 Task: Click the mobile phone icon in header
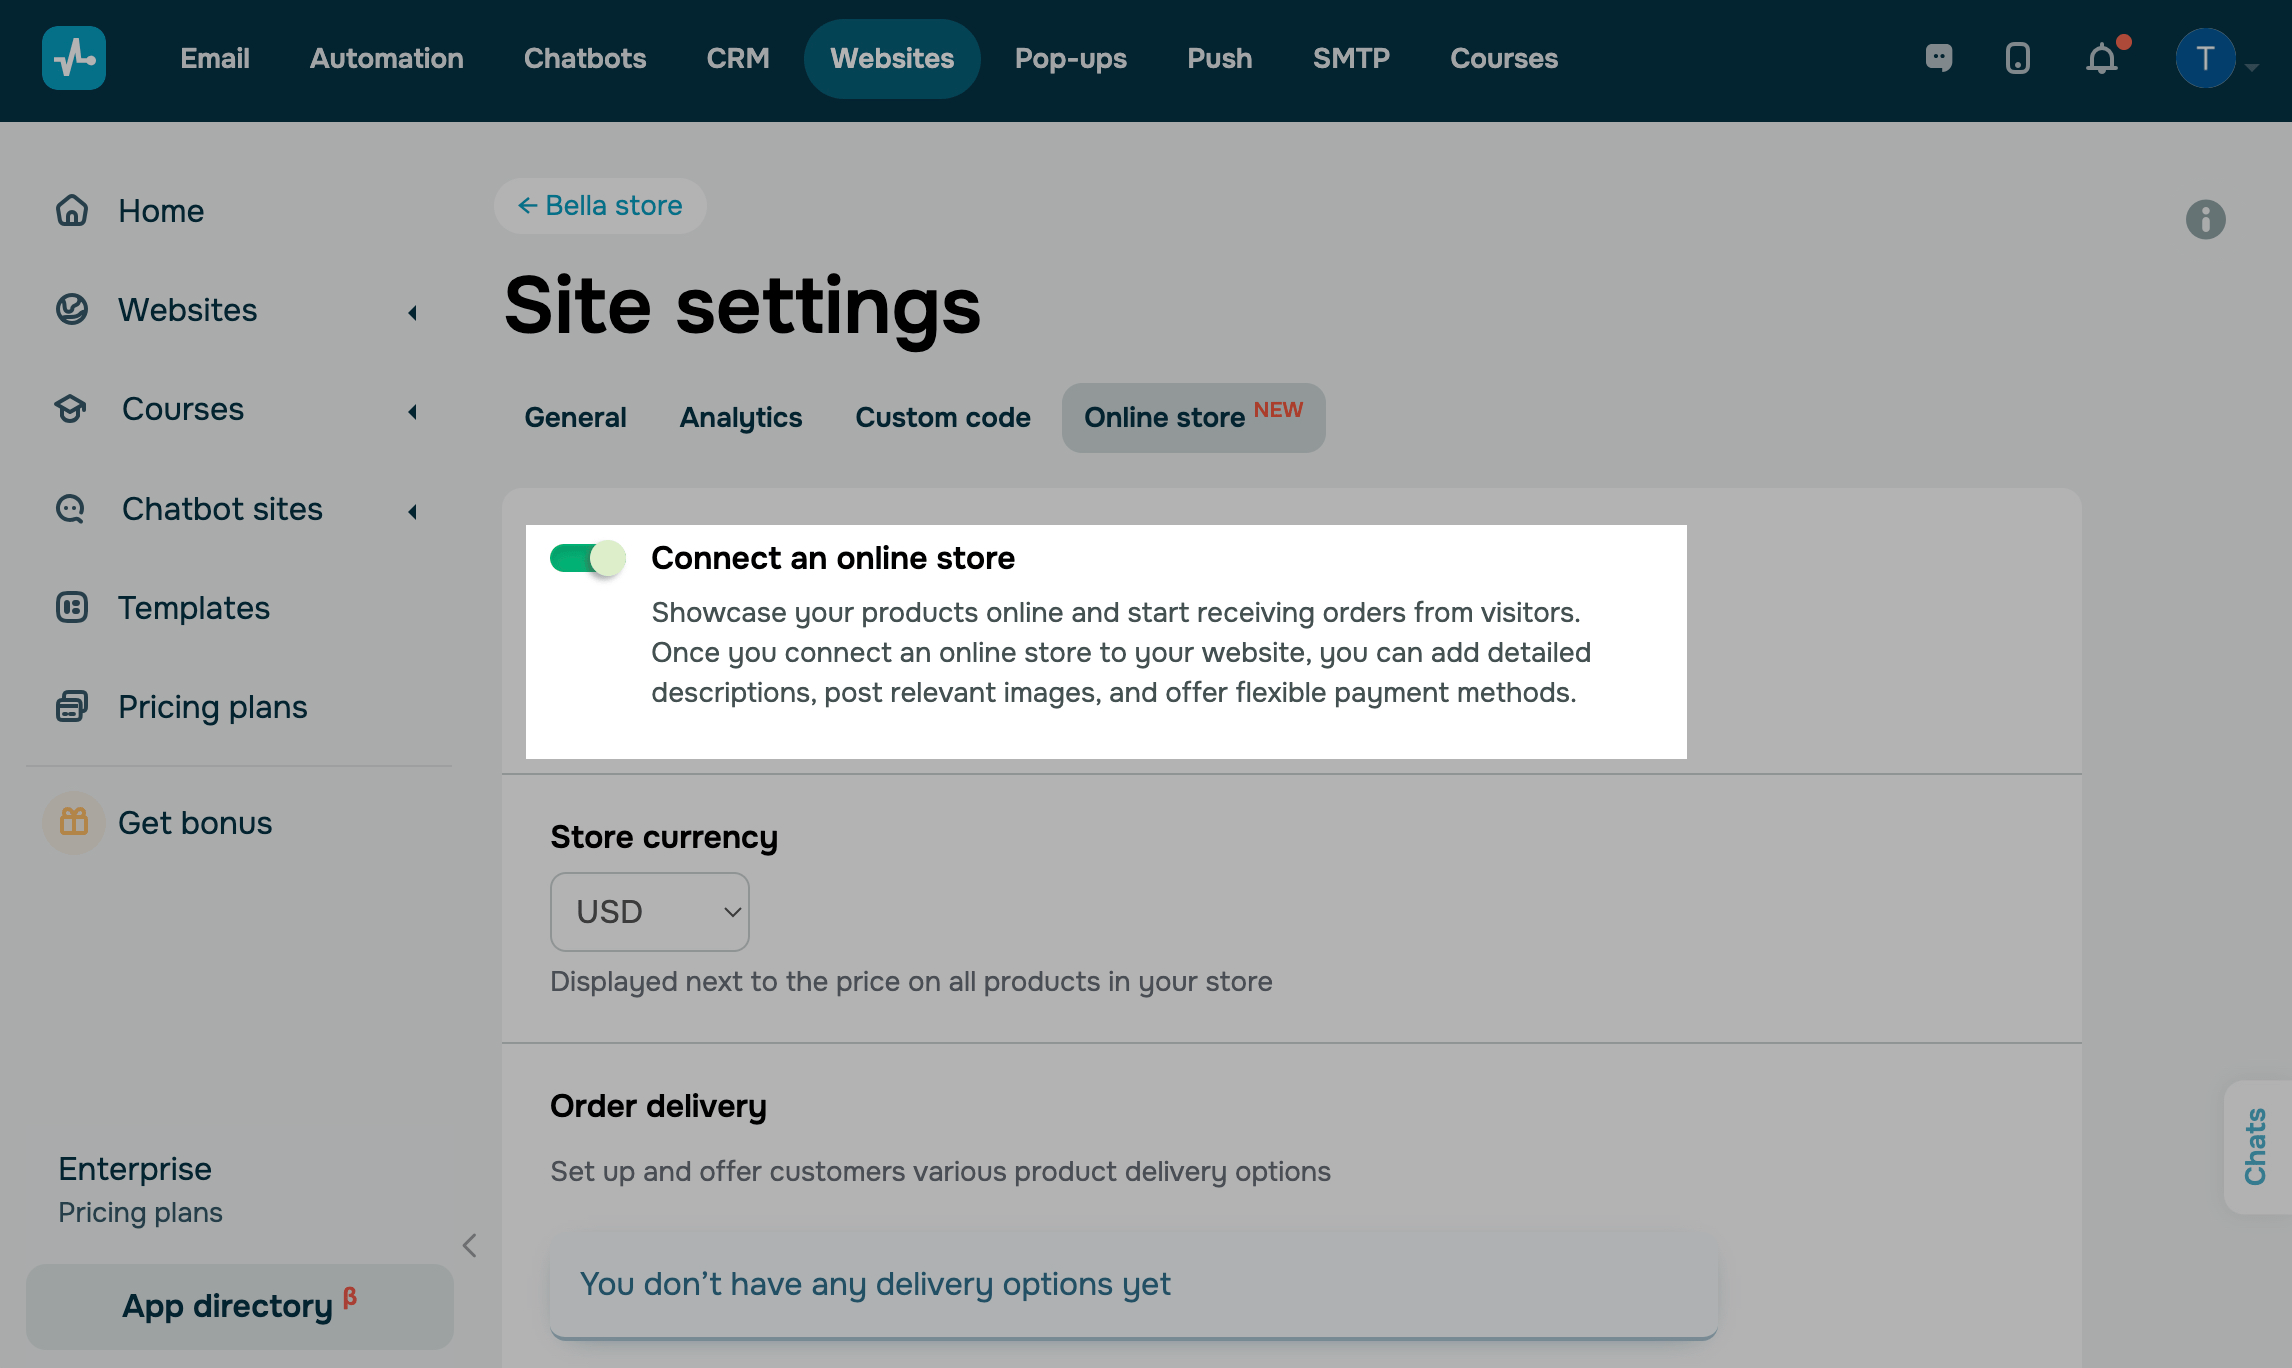[x=2018, y=58]
